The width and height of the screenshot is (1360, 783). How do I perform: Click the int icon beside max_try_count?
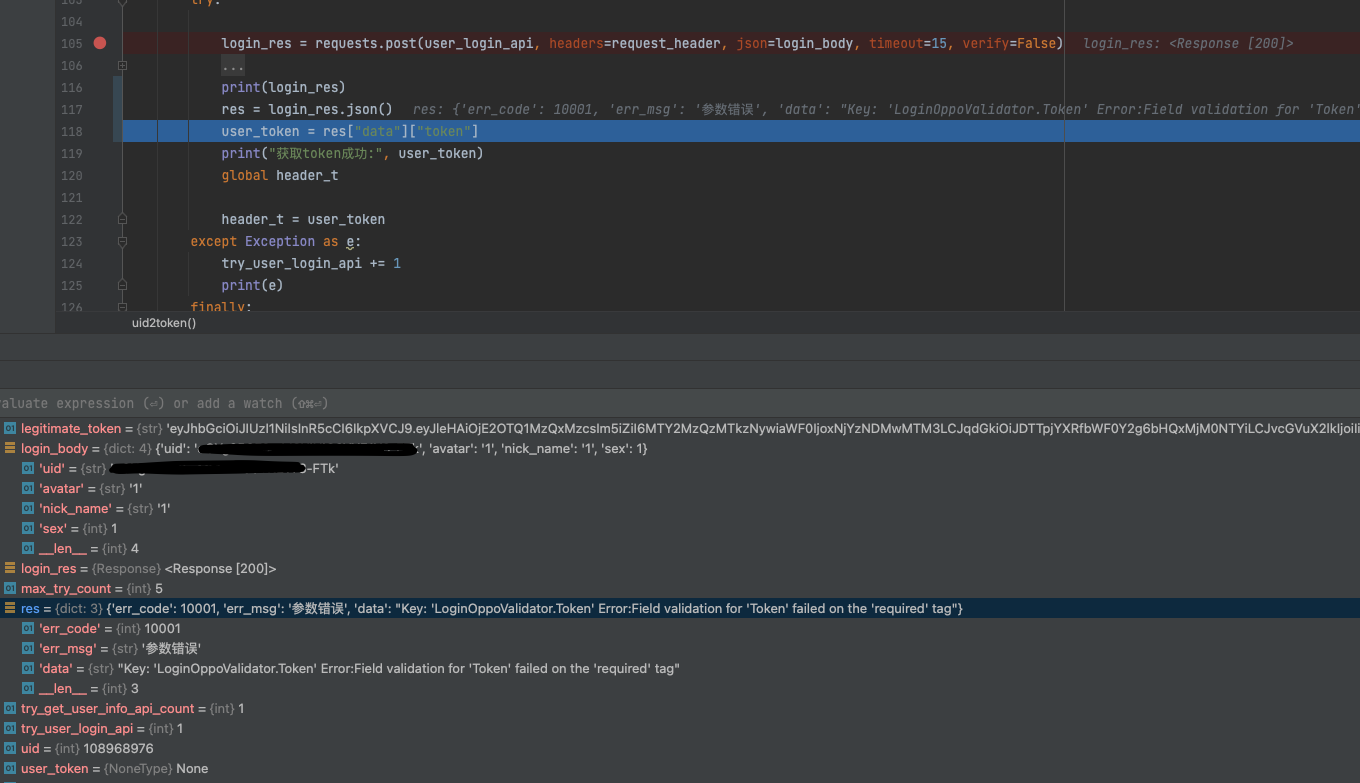(9, 588)
